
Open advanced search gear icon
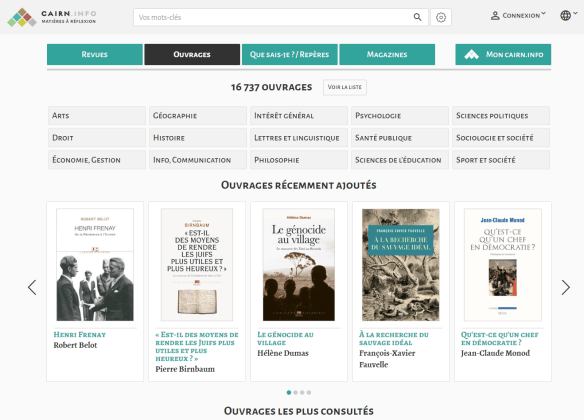441,17
